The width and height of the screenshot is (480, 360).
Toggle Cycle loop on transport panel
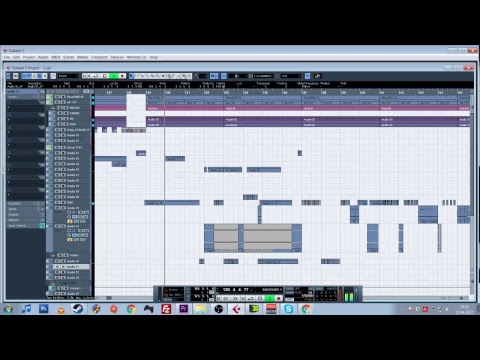point(250,298)
